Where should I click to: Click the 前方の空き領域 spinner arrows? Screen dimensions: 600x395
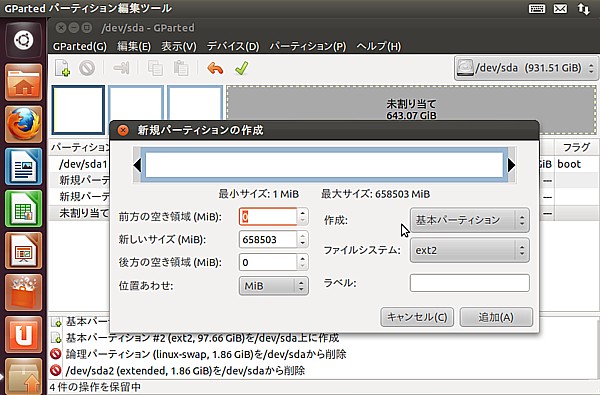[302, 217]
